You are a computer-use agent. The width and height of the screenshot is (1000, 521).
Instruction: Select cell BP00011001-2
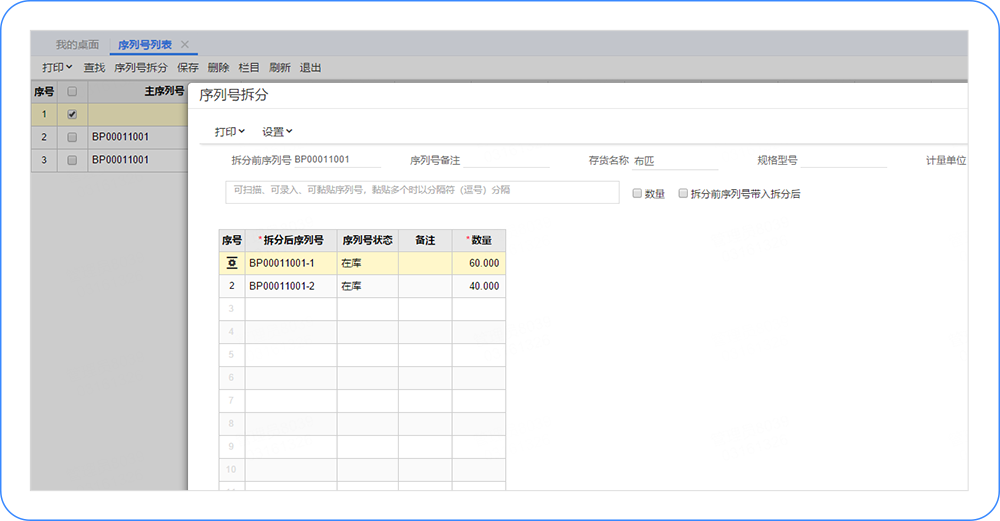(x=291, y=286)
